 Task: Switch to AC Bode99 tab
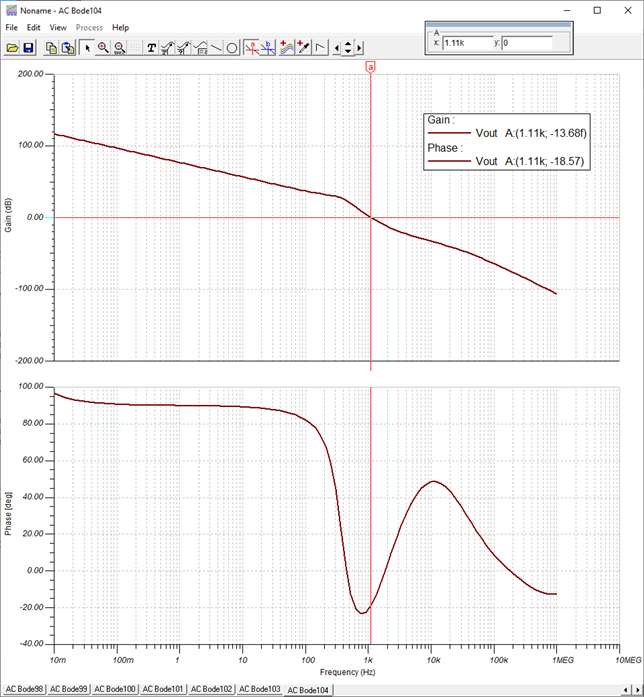[x=68, y=689]
